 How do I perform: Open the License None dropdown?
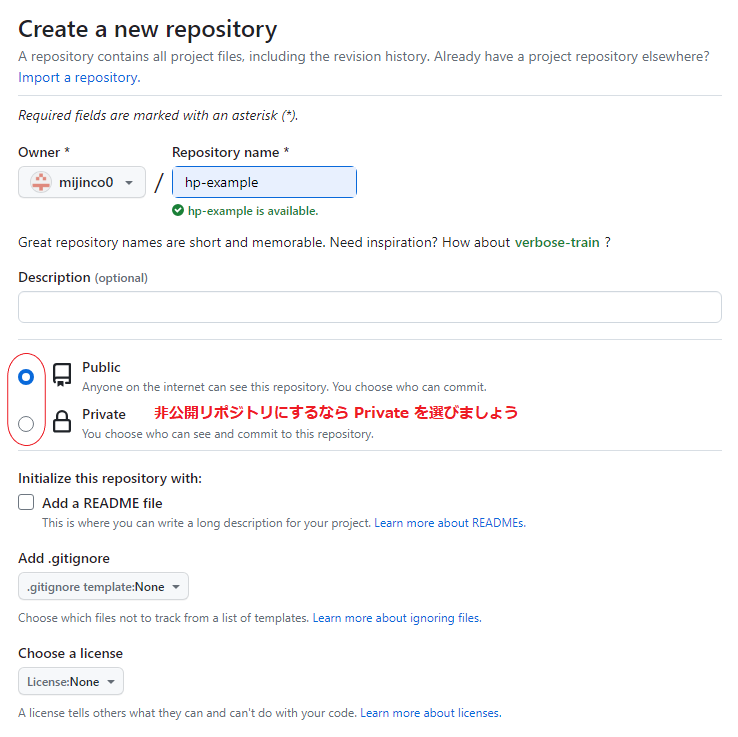(70, 682)
